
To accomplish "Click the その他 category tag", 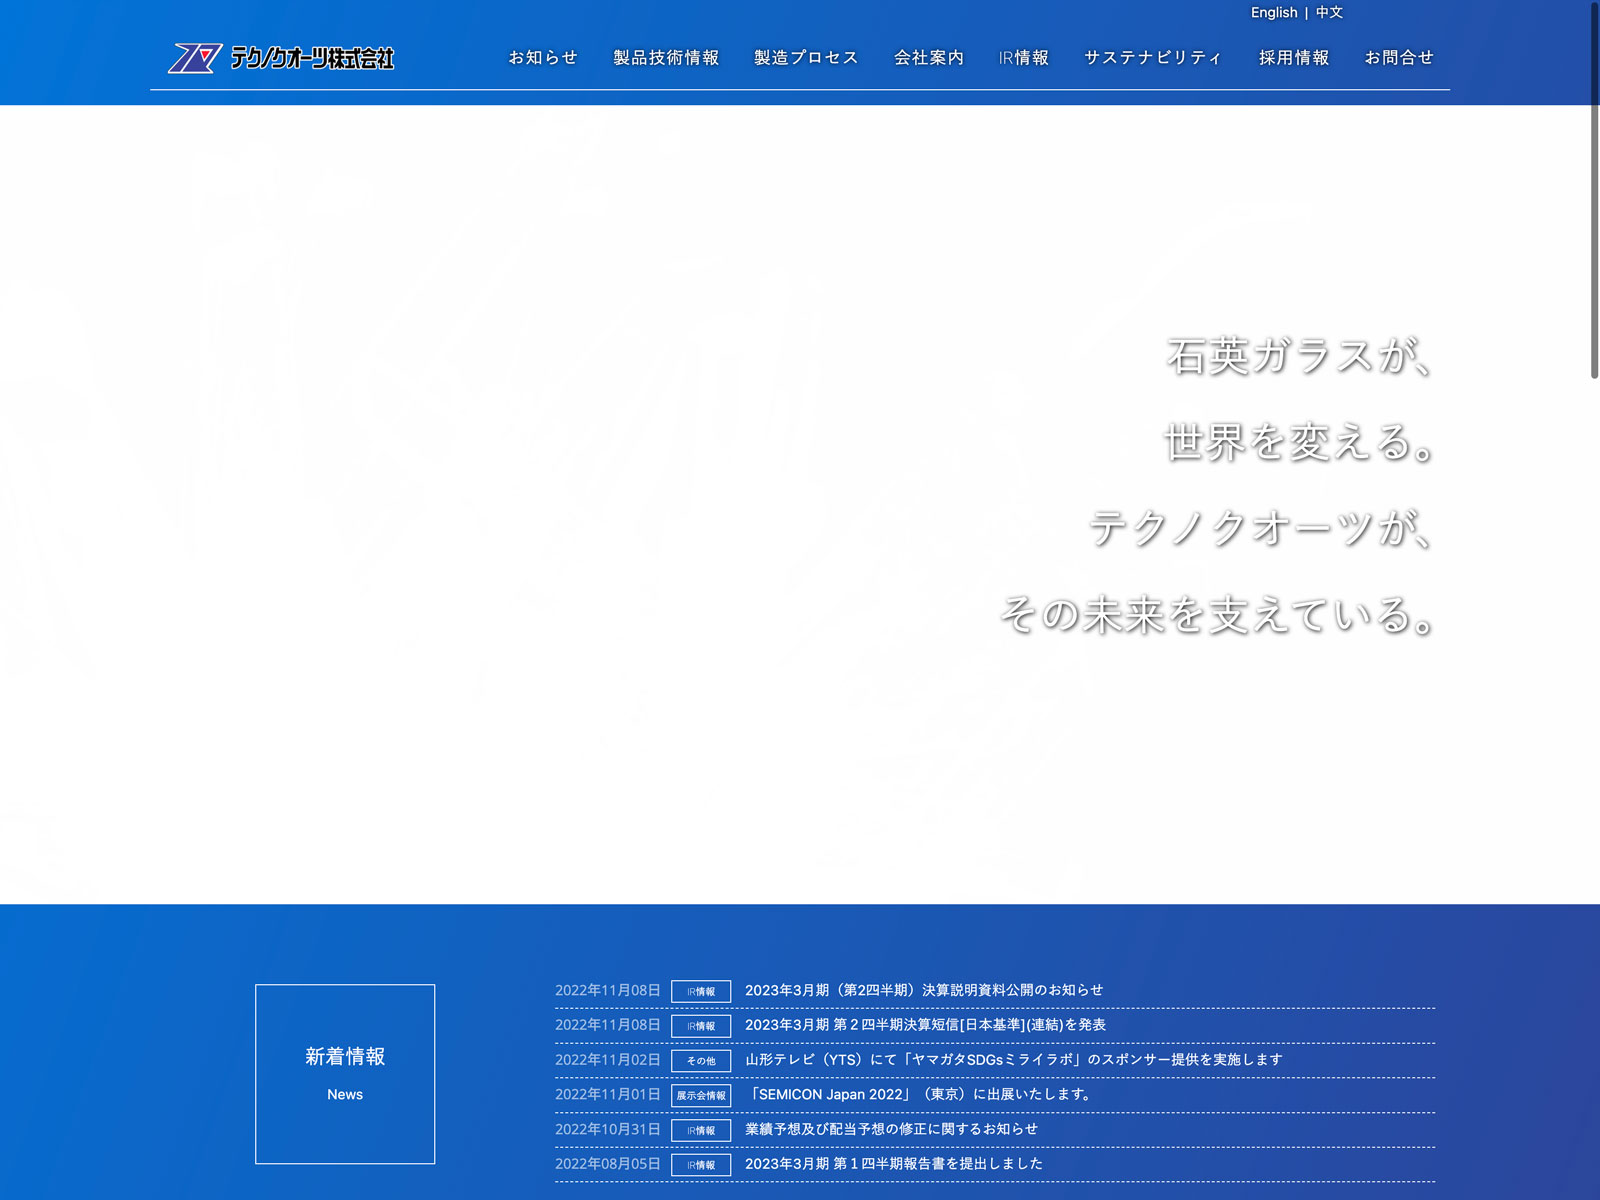I will (x=701, y=1061).
